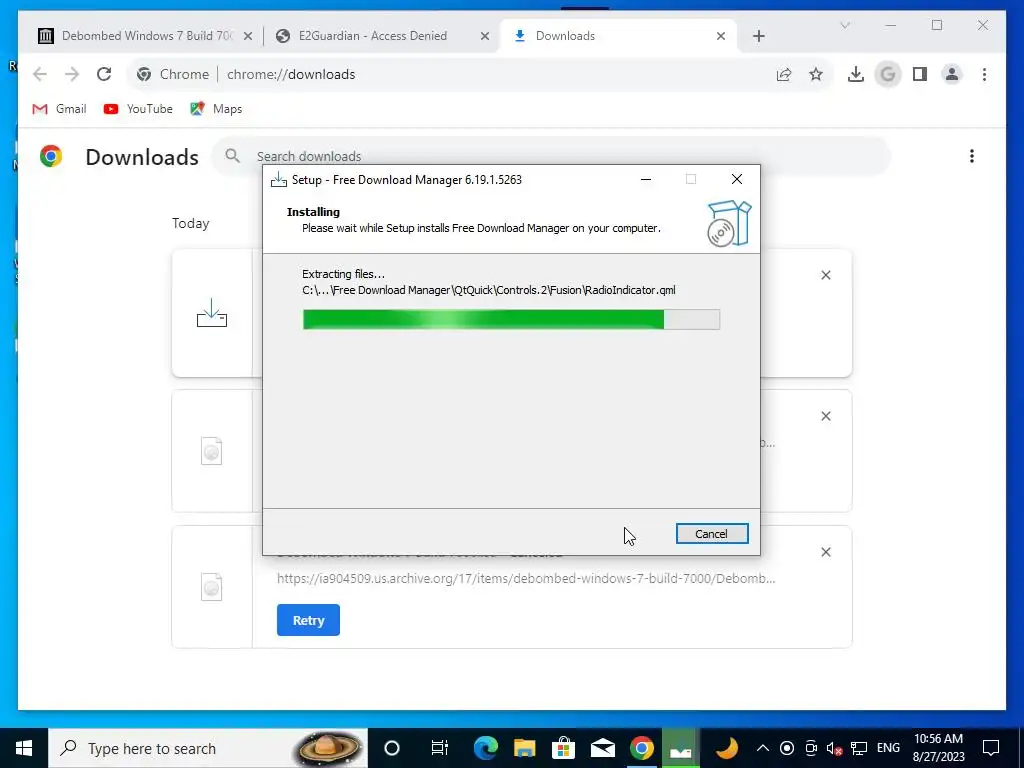Remove the second download entry from list
The image size is (1024, 768).
(825, 417)
